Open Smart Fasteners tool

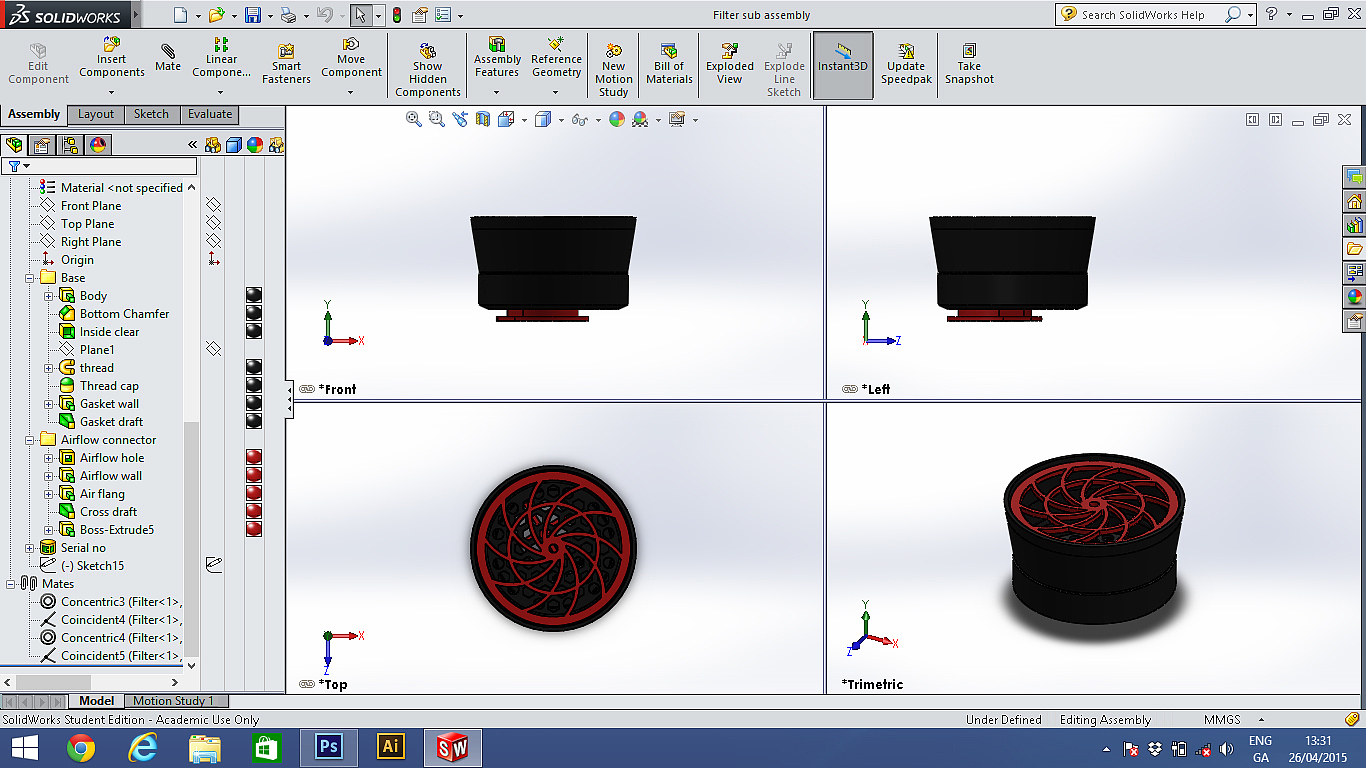coord(286,52)
